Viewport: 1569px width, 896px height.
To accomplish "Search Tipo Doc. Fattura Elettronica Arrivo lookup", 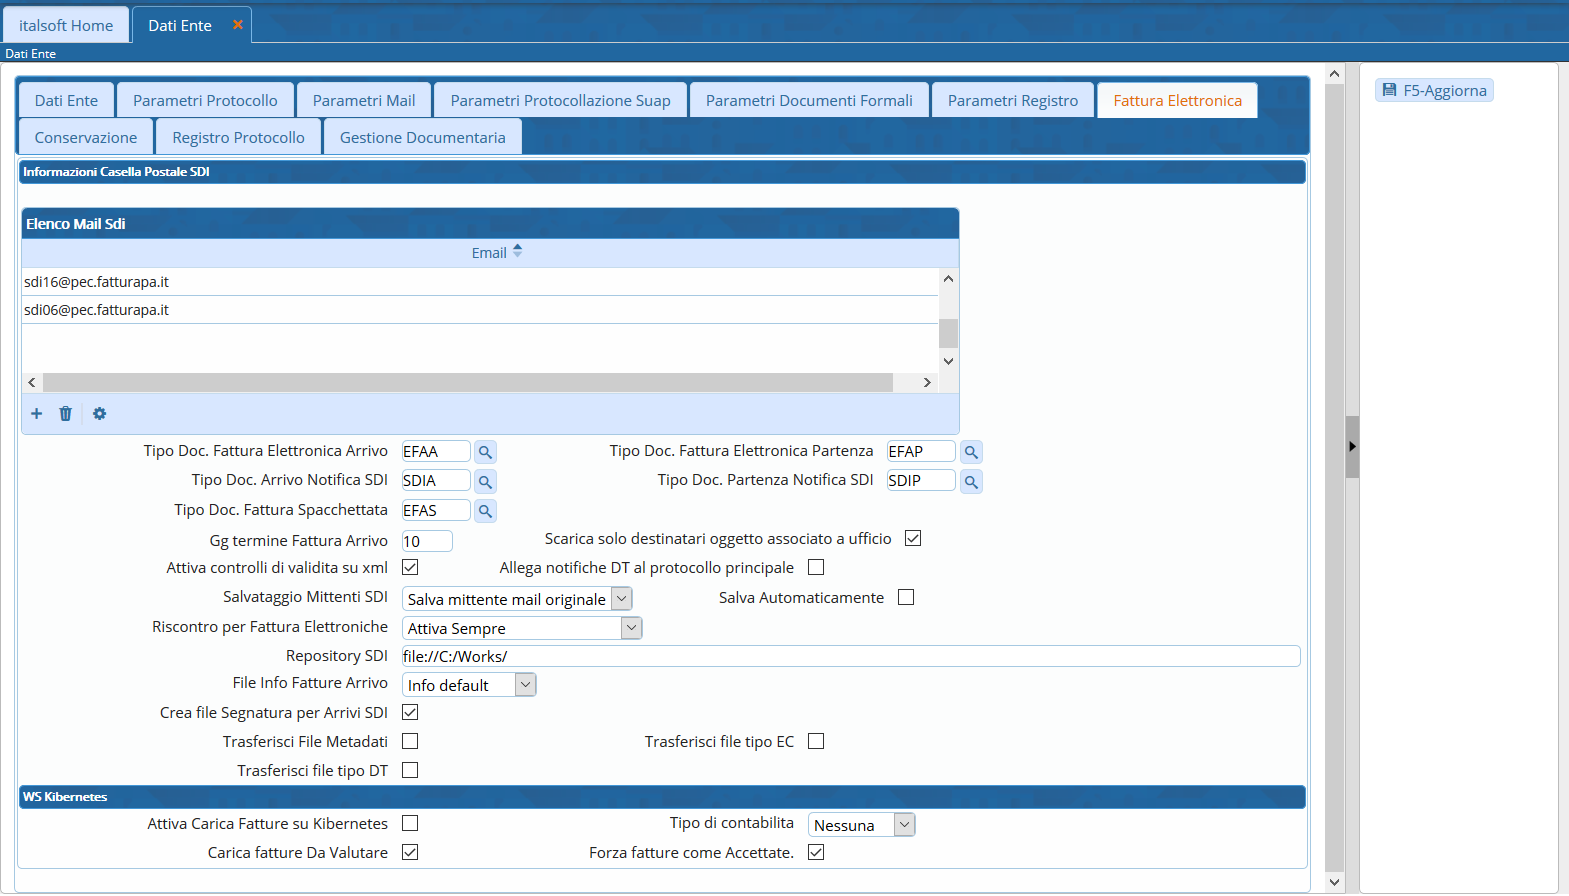I will 485,453.
